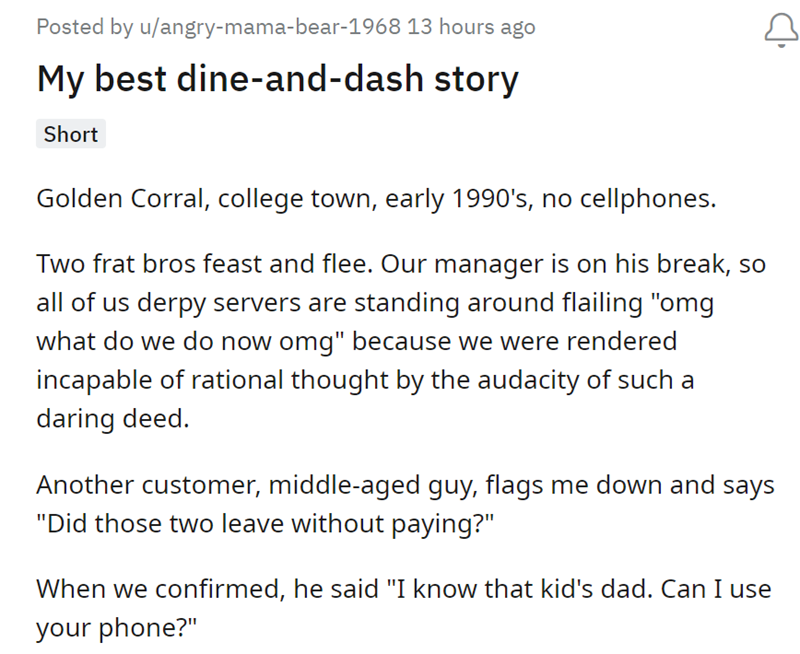This screenshot has height=654, width=800.
Task: Click the phrase "no cellphones"
Action: 632,198
